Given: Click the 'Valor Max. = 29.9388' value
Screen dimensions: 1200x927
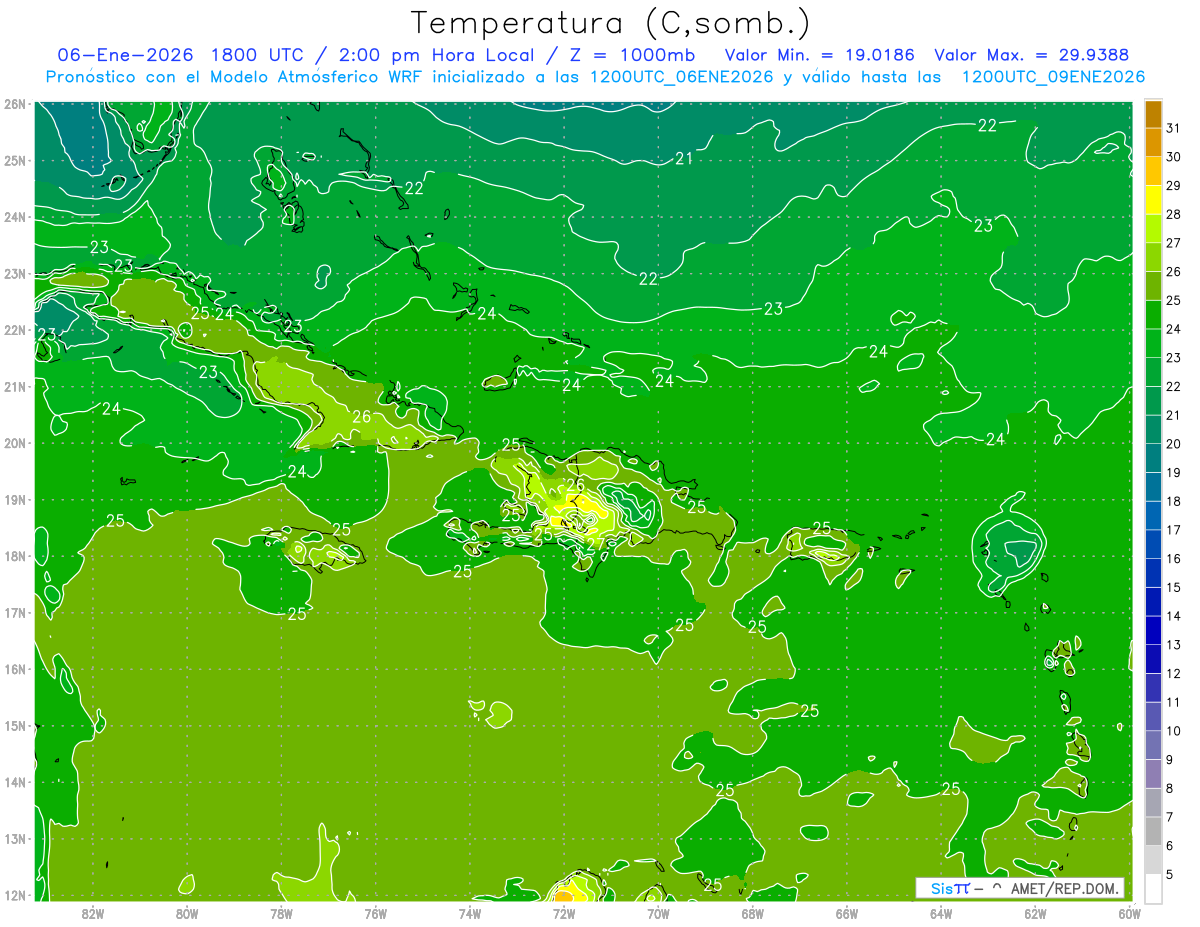Looking at the screenshot, I should coord(1032,54).
